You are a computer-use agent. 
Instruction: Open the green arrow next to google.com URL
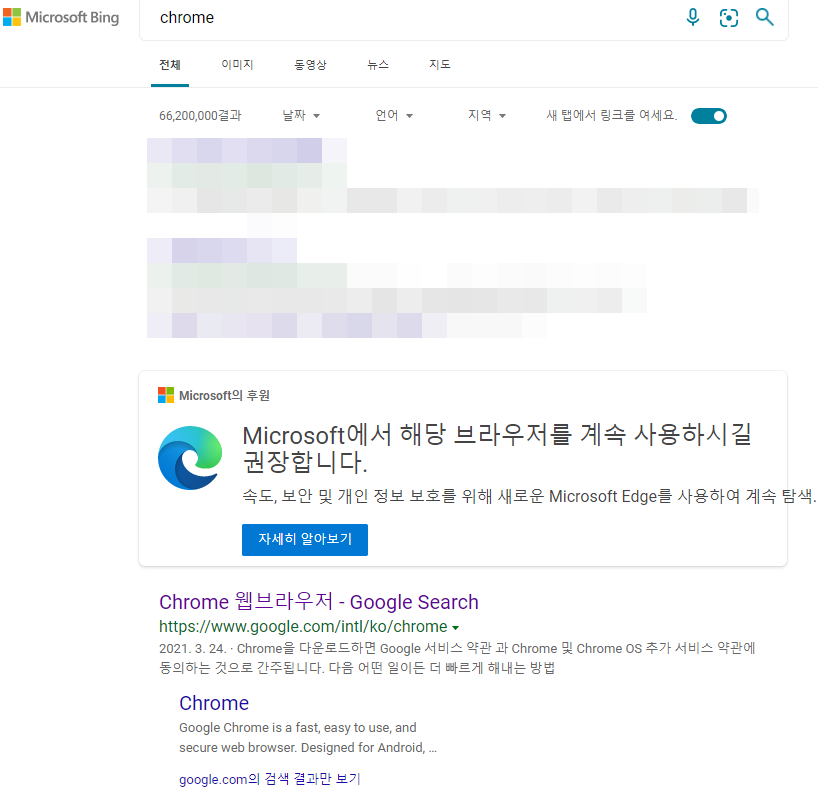pyautogui.click(x=455, y=628)
